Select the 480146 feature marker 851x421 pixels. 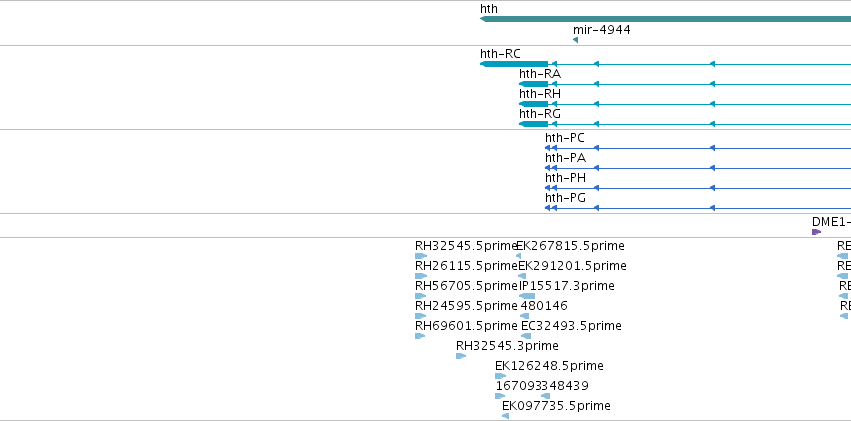point(524,316)
